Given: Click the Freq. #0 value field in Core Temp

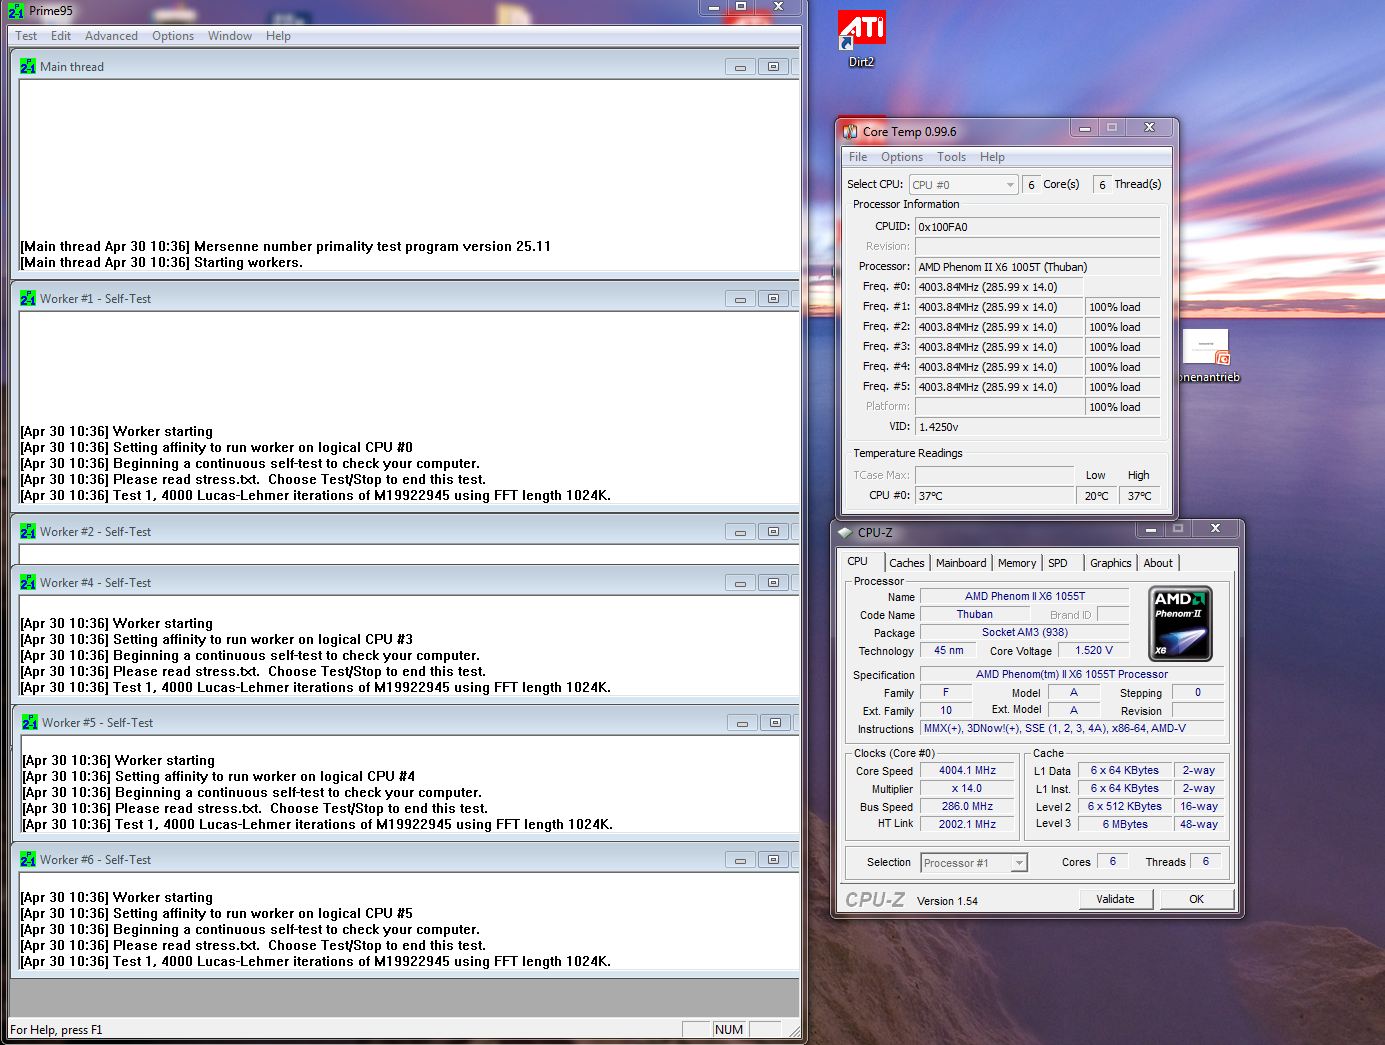Looking at the screenshot, I should [x=999, y=287].
